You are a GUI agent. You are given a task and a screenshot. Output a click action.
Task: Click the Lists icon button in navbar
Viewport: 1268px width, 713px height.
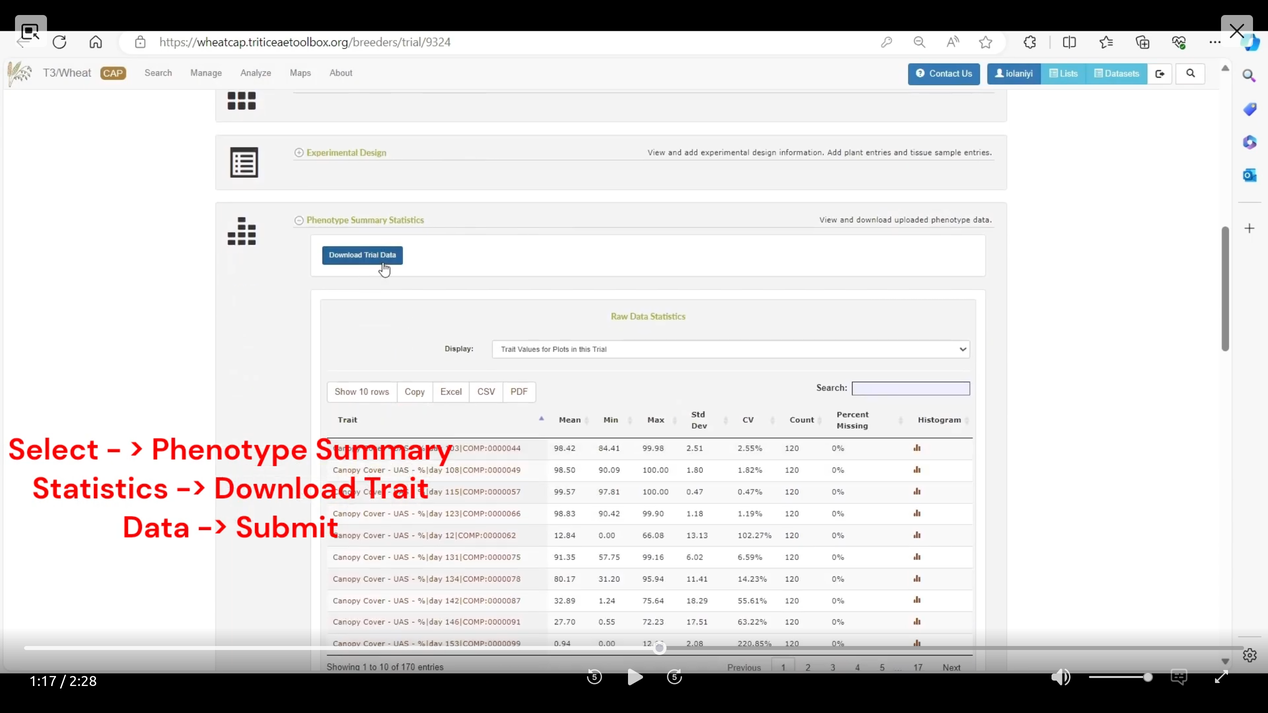(x=1064, y=73)
